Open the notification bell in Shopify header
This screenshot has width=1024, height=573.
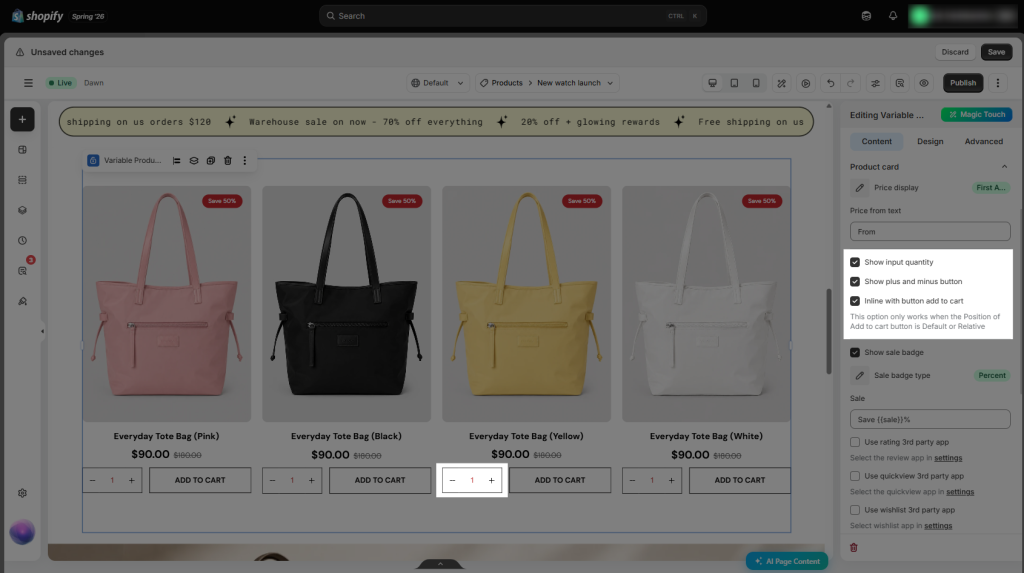coord(893,16)
